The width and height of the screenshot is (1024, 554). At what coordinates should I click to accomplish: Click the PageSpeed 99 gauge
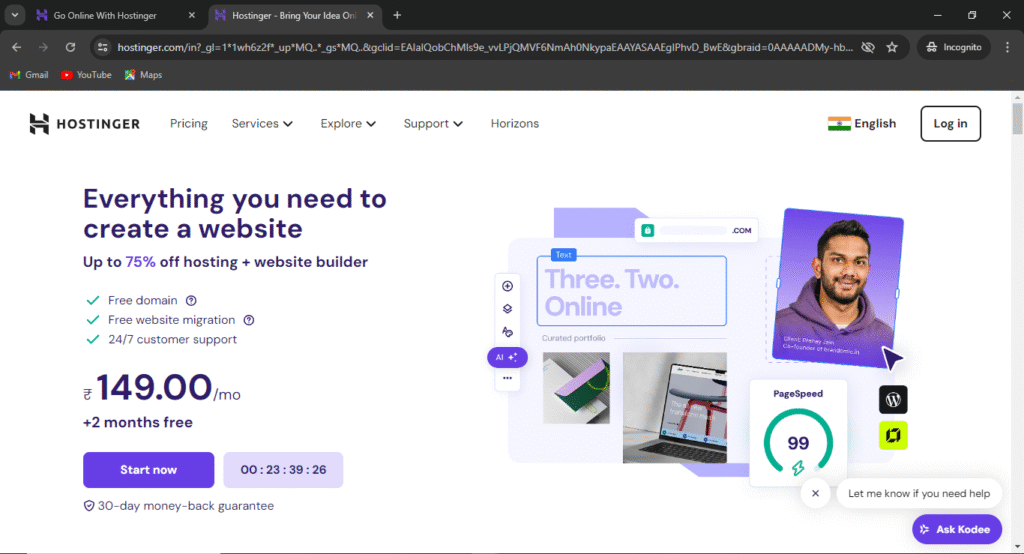798,442
